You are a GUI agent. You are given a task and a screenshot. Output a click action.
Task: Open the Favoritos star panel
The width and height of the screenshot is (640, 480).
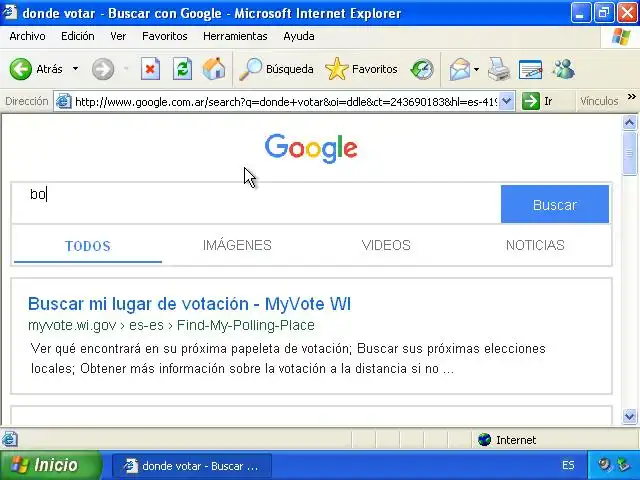tap(362, 69)
